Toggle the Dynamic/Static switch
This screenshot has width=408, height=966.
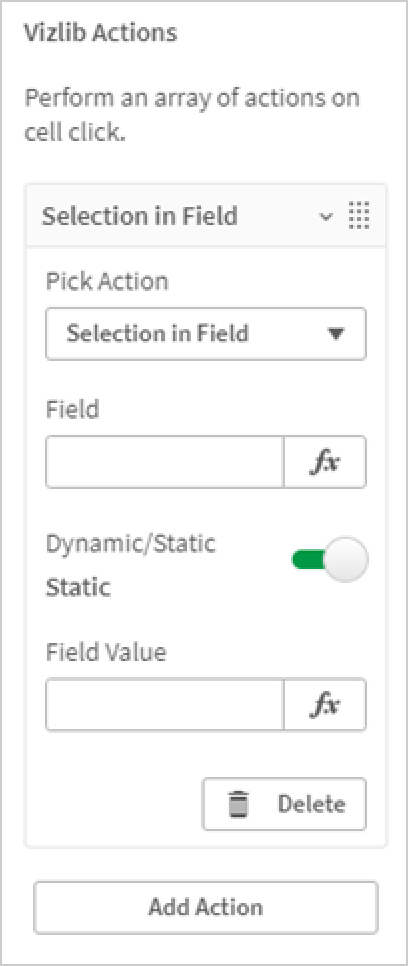click(x=329, y=560)
